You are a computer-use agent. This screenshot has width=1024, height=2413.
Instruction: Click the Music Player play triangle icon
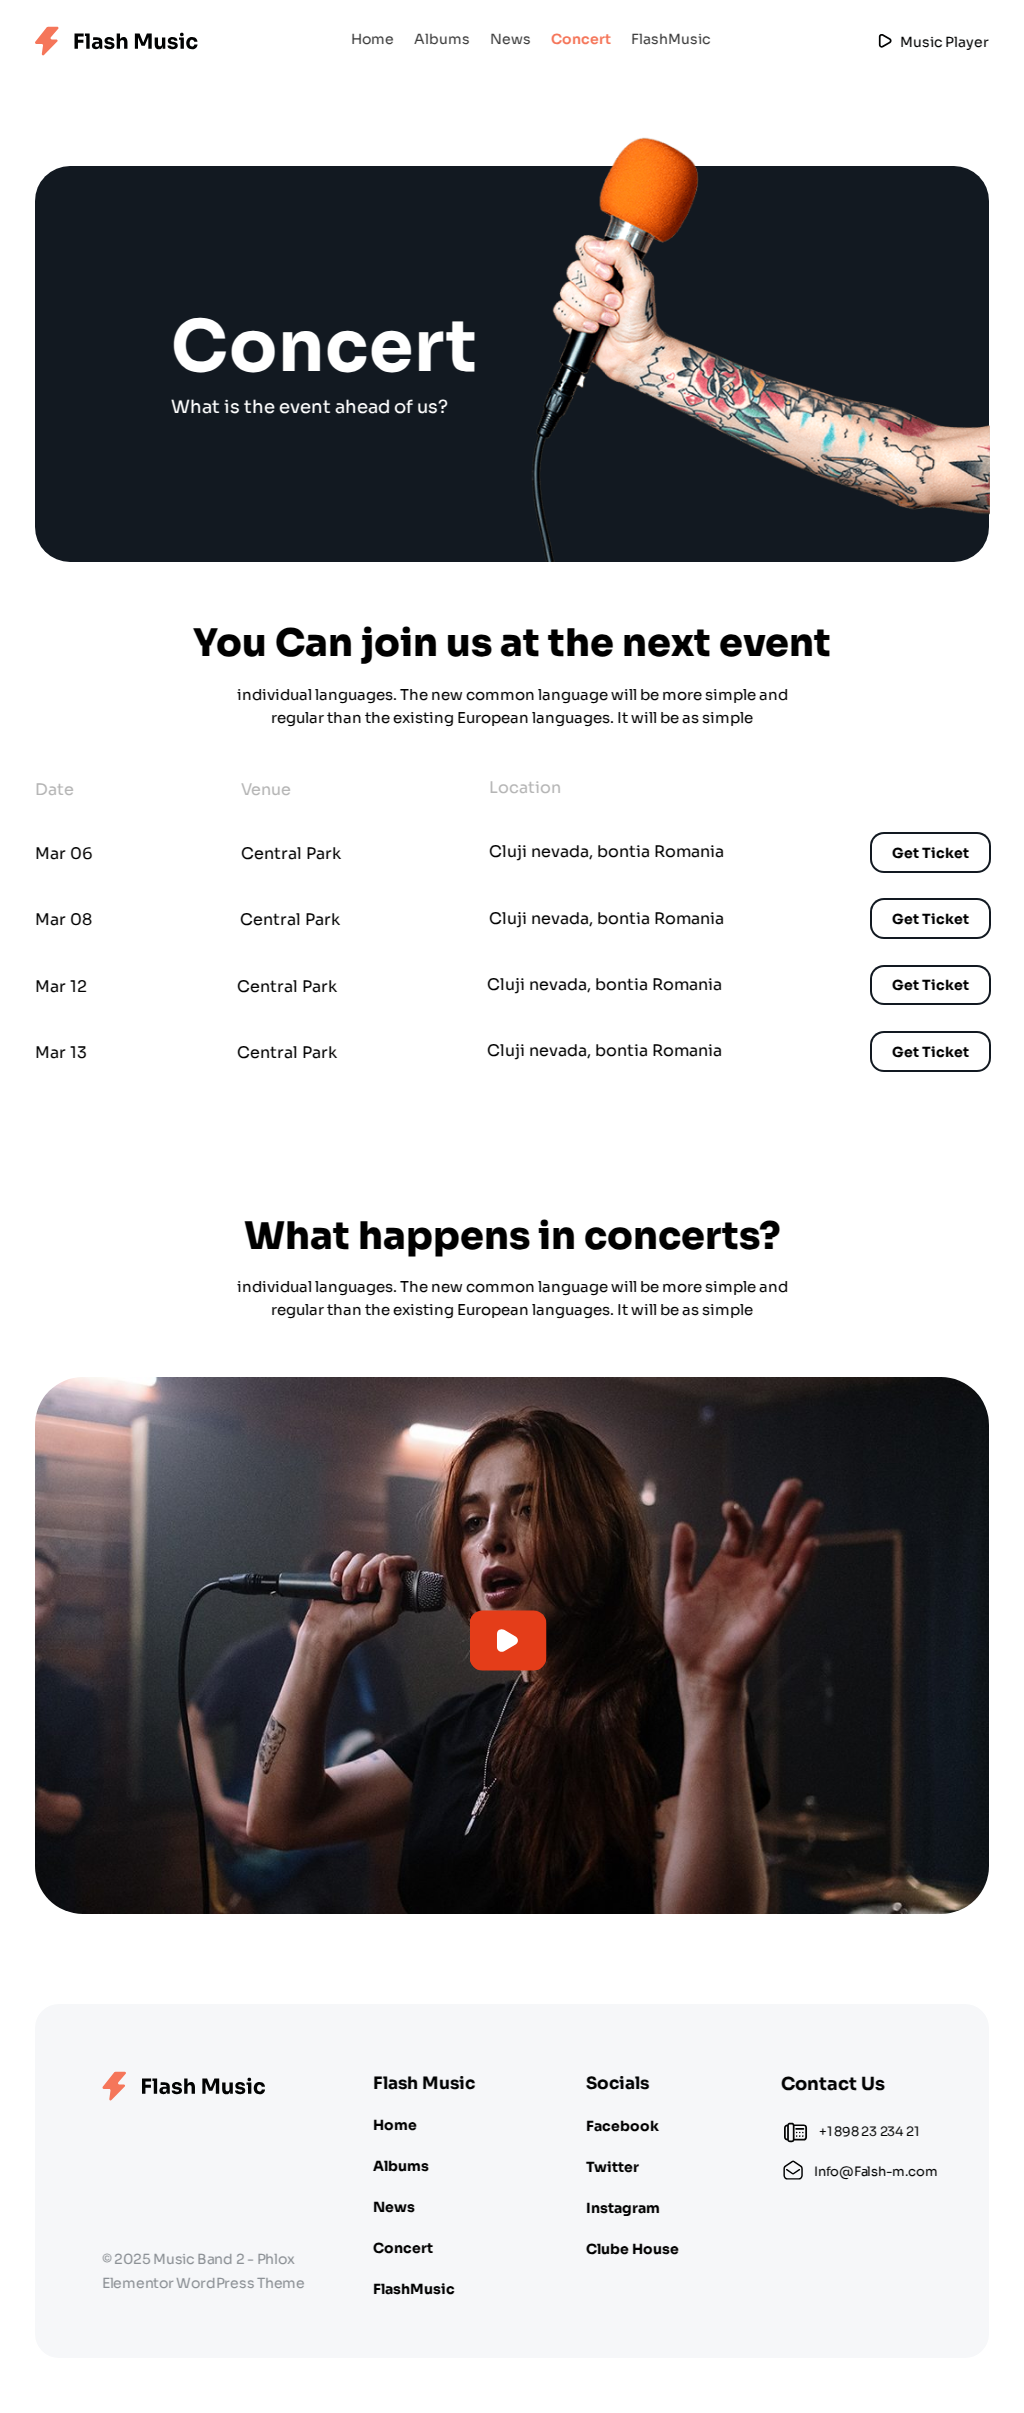click(x=884, y=41)
